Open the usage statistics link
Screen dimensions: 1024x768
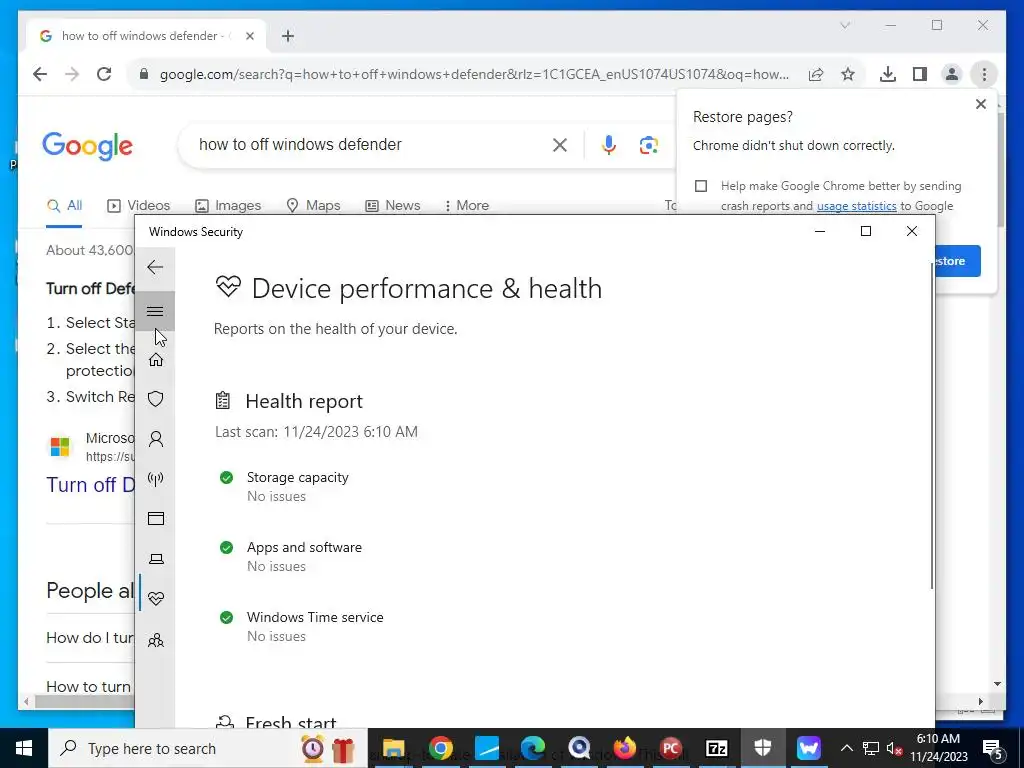pyautogui.click(x=856, y=206)
